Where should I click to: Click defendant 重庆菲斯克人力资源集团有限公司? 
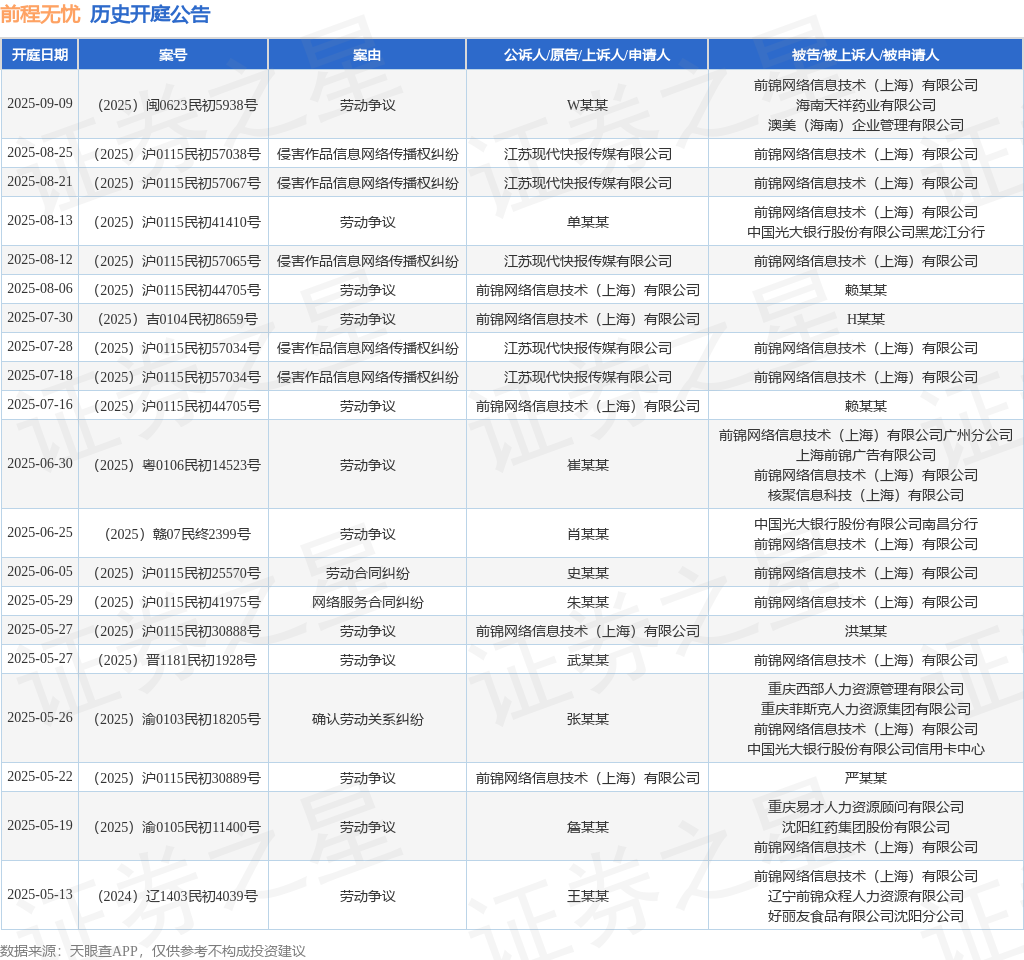tap(865, 709)
